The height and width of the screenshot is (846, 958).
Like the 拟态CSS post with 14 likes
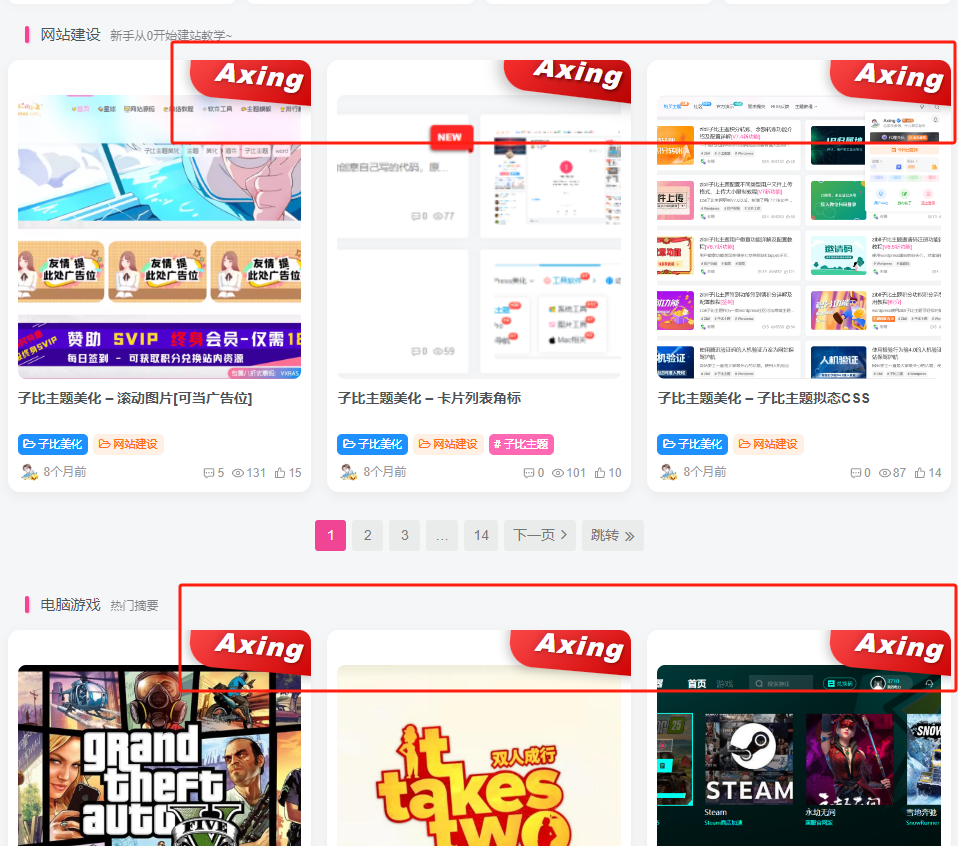pyautogui.click(x=920, y=473)
